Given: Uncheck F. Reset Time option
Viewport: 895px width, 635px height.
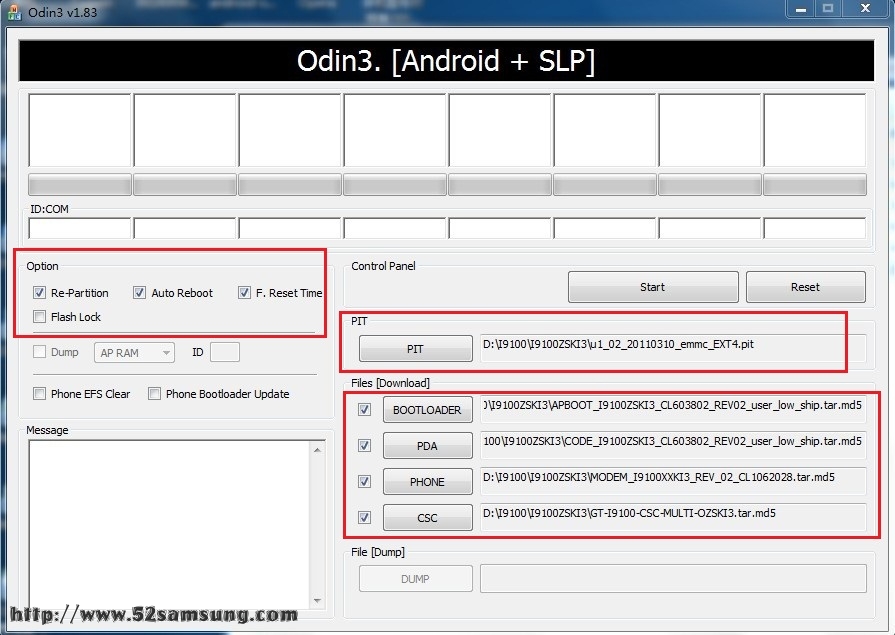Looking at the screenshot, I should coord(244,293).
